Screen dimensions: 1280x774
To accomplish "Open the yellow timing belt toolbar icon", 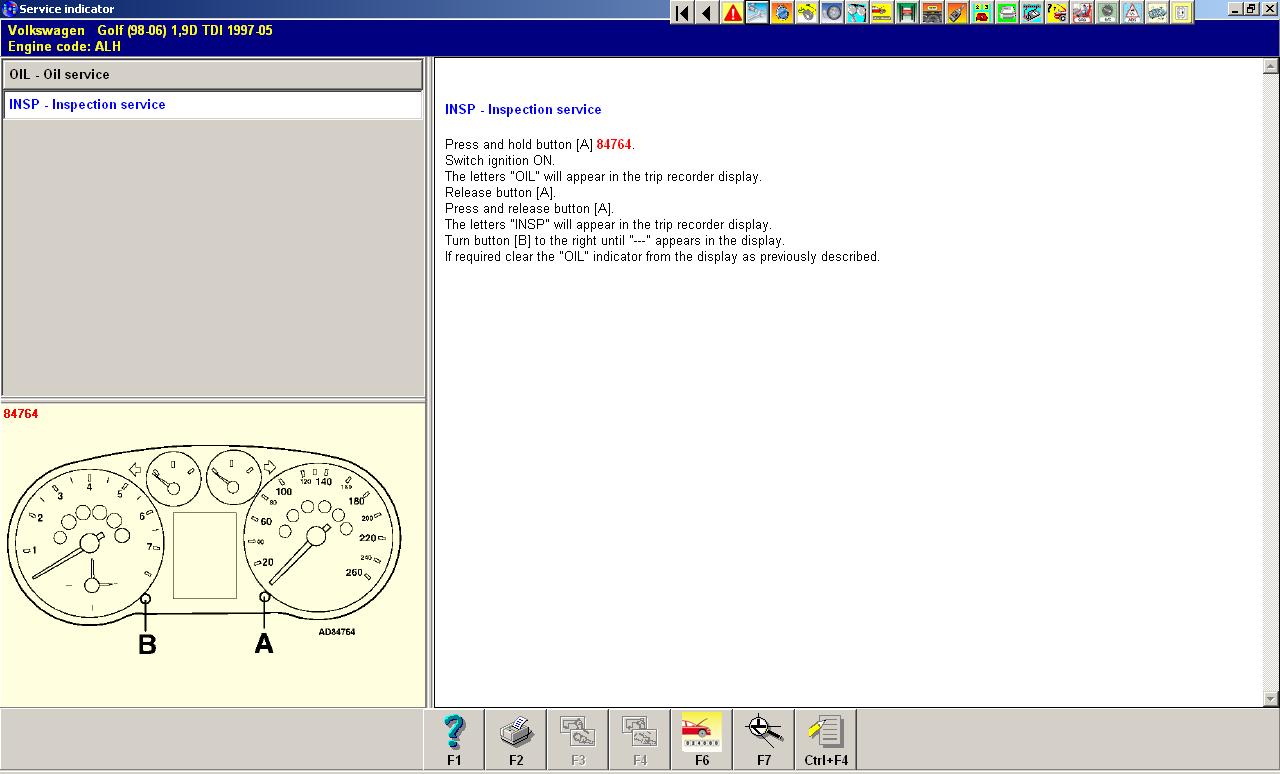I will pyautogui.click(x=807, y=13).
